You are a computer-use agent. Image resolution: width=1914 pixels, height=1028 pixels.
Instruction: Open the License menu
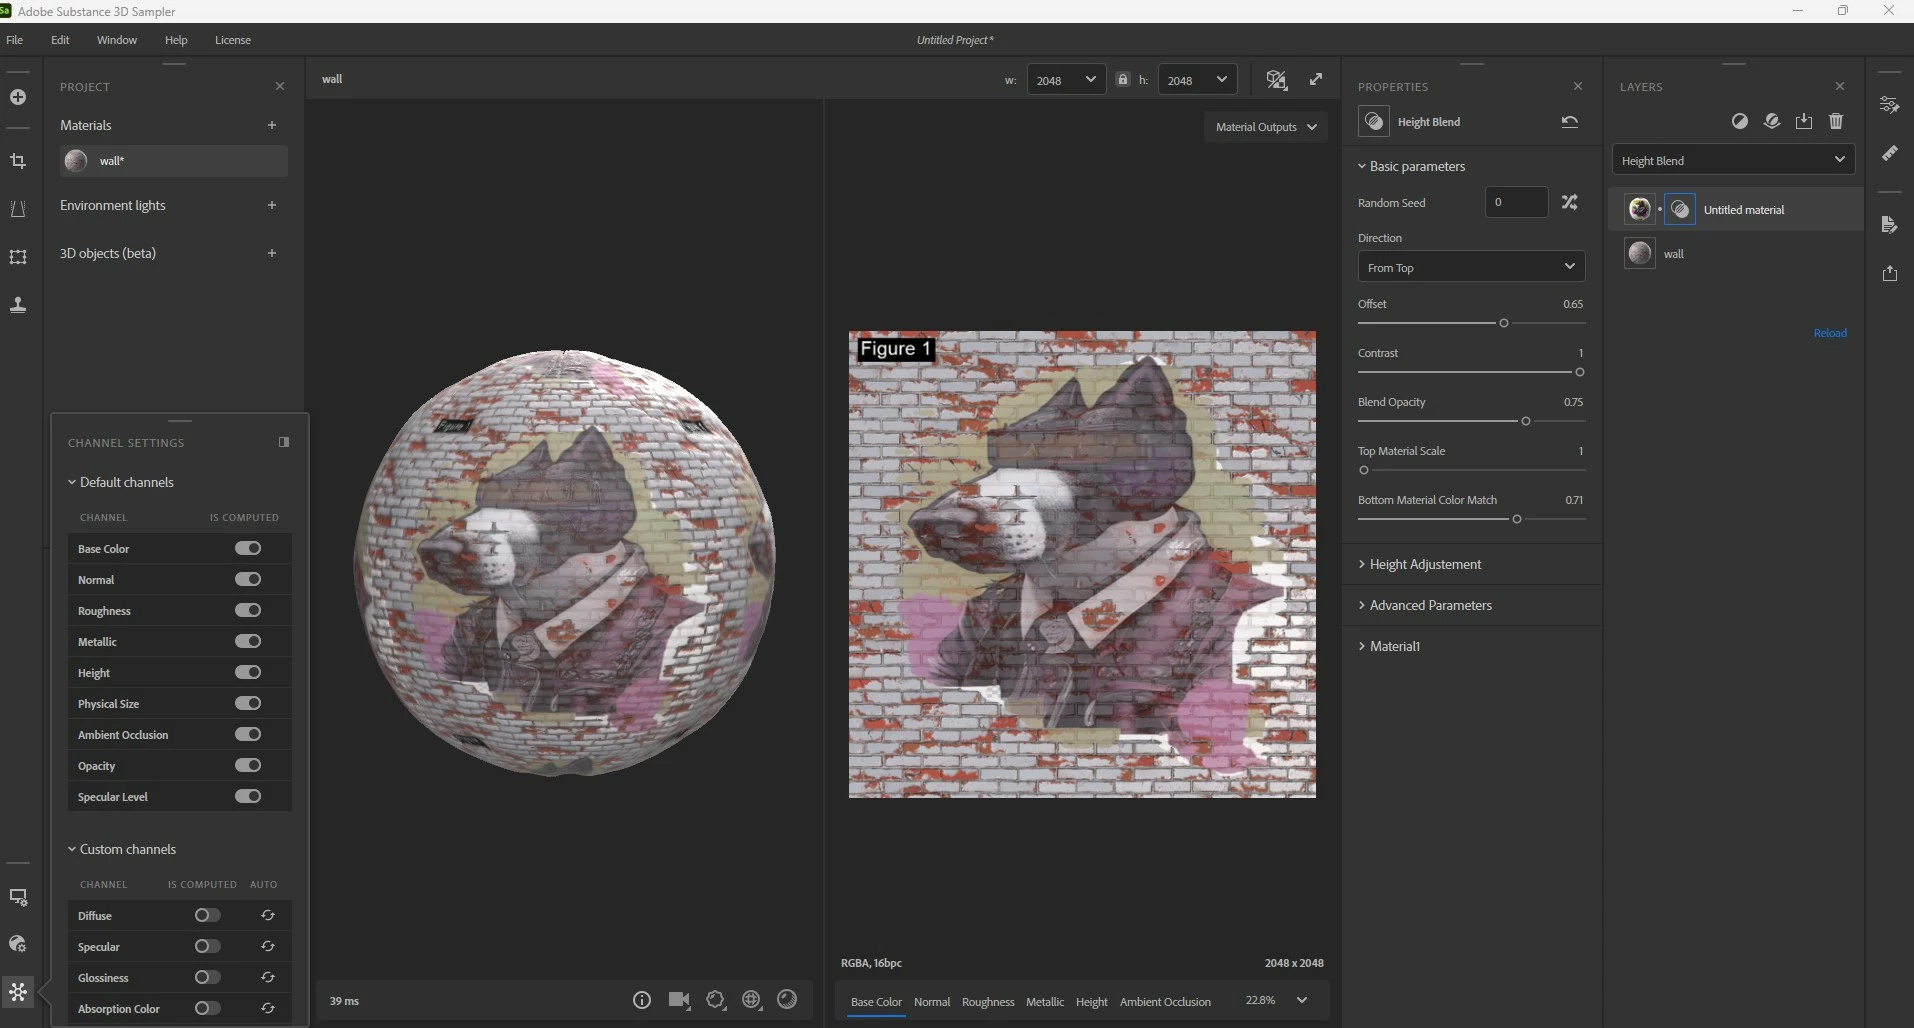pos(233,40)
